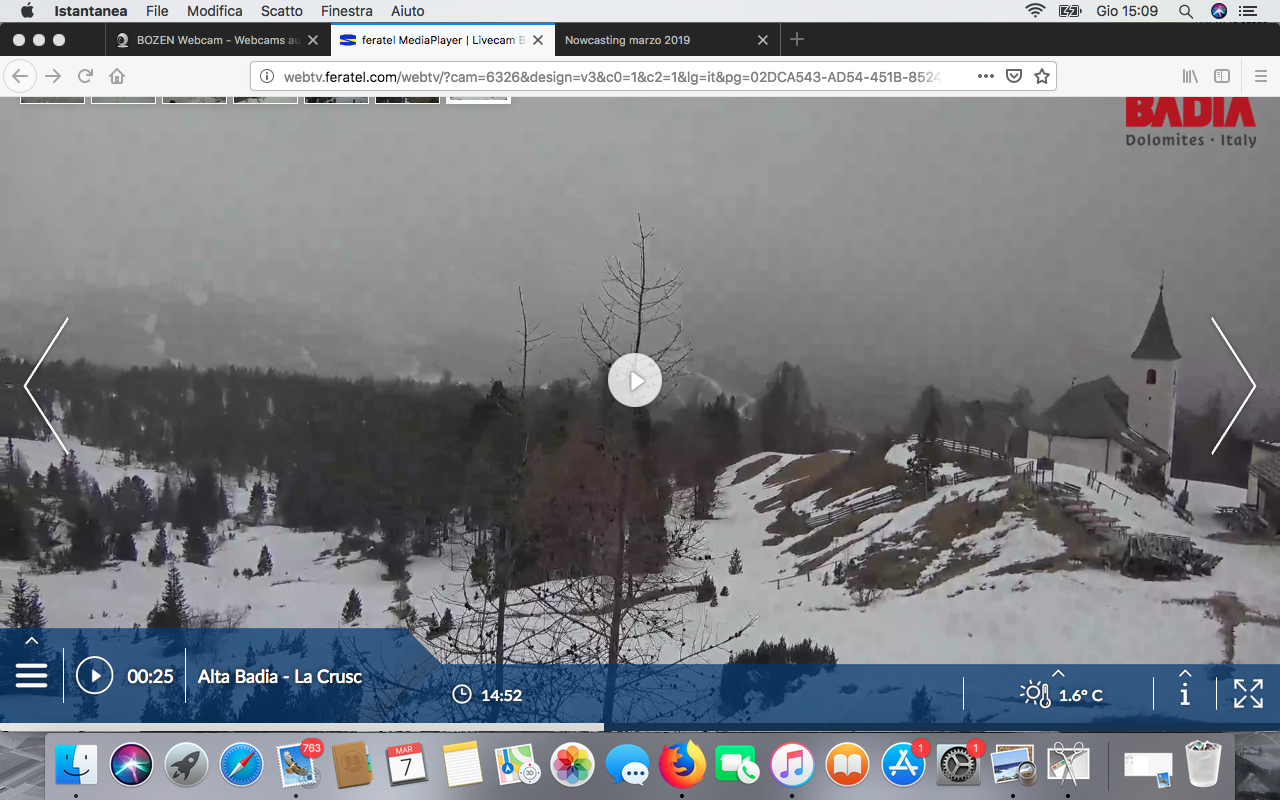Open the info panel via the i icon

(1185, 694)
